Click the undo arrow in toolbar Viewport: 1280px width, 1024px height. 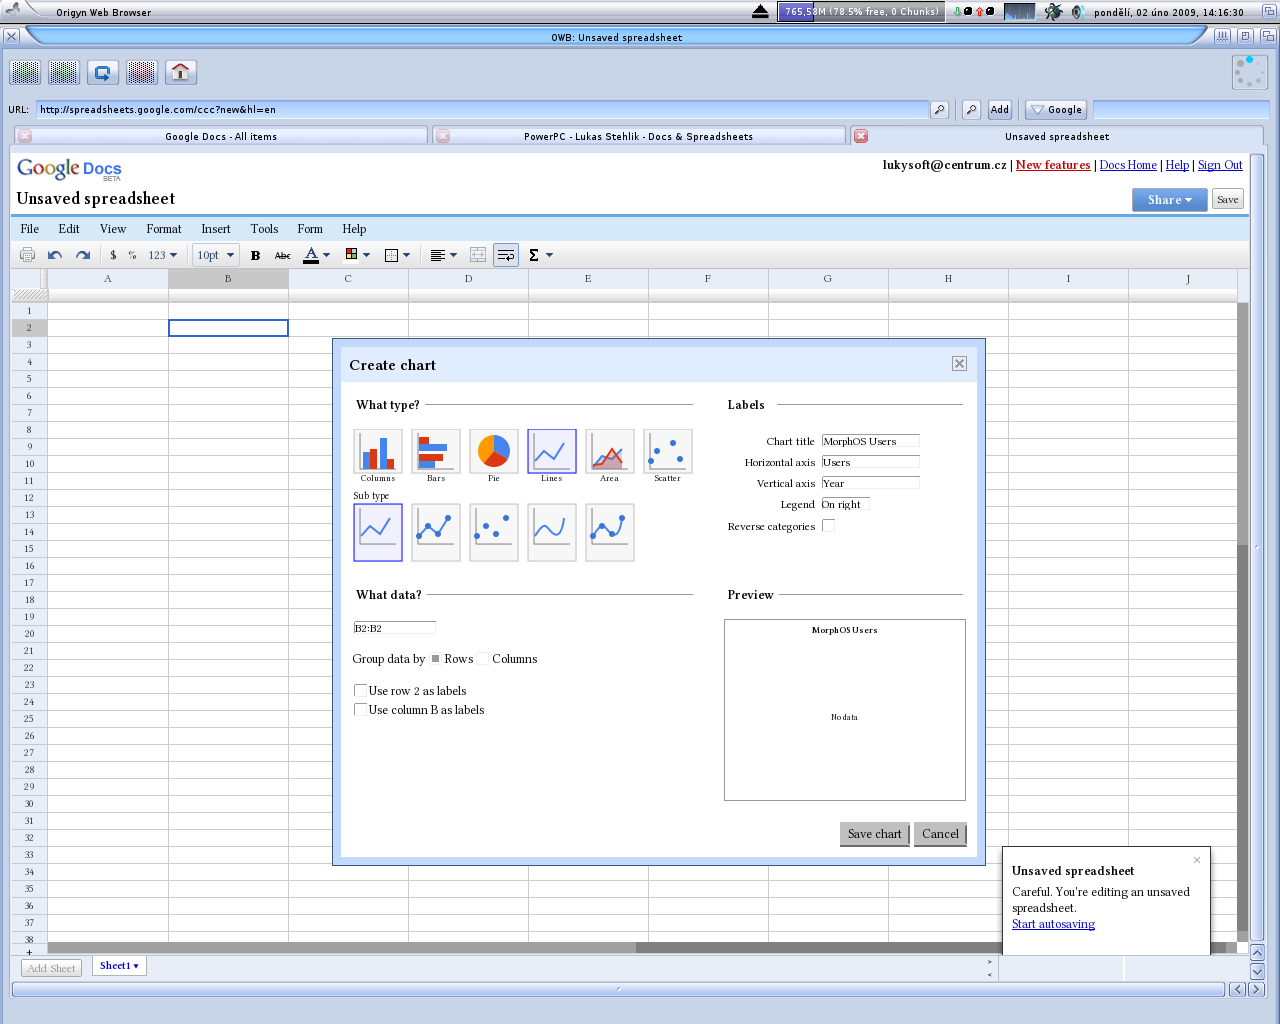55,255
